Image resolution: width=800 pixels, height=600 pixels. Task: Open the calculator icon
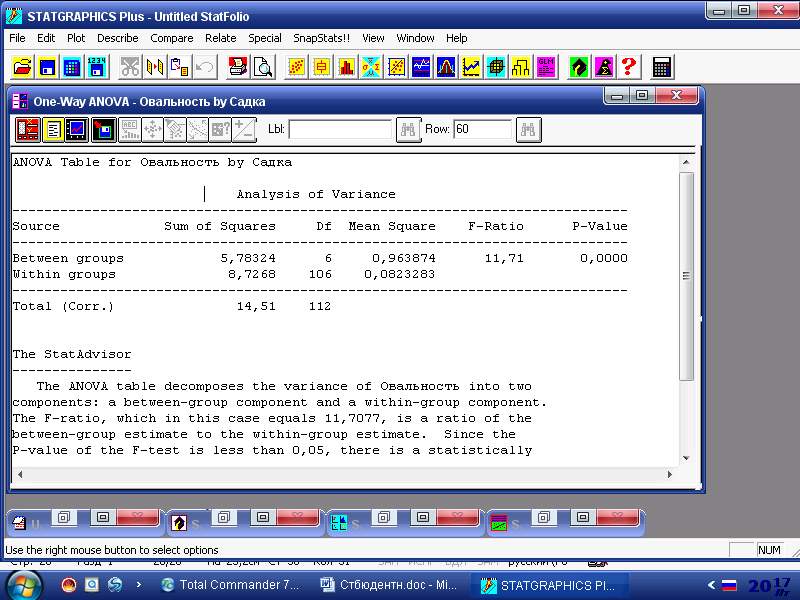point(662,67)
